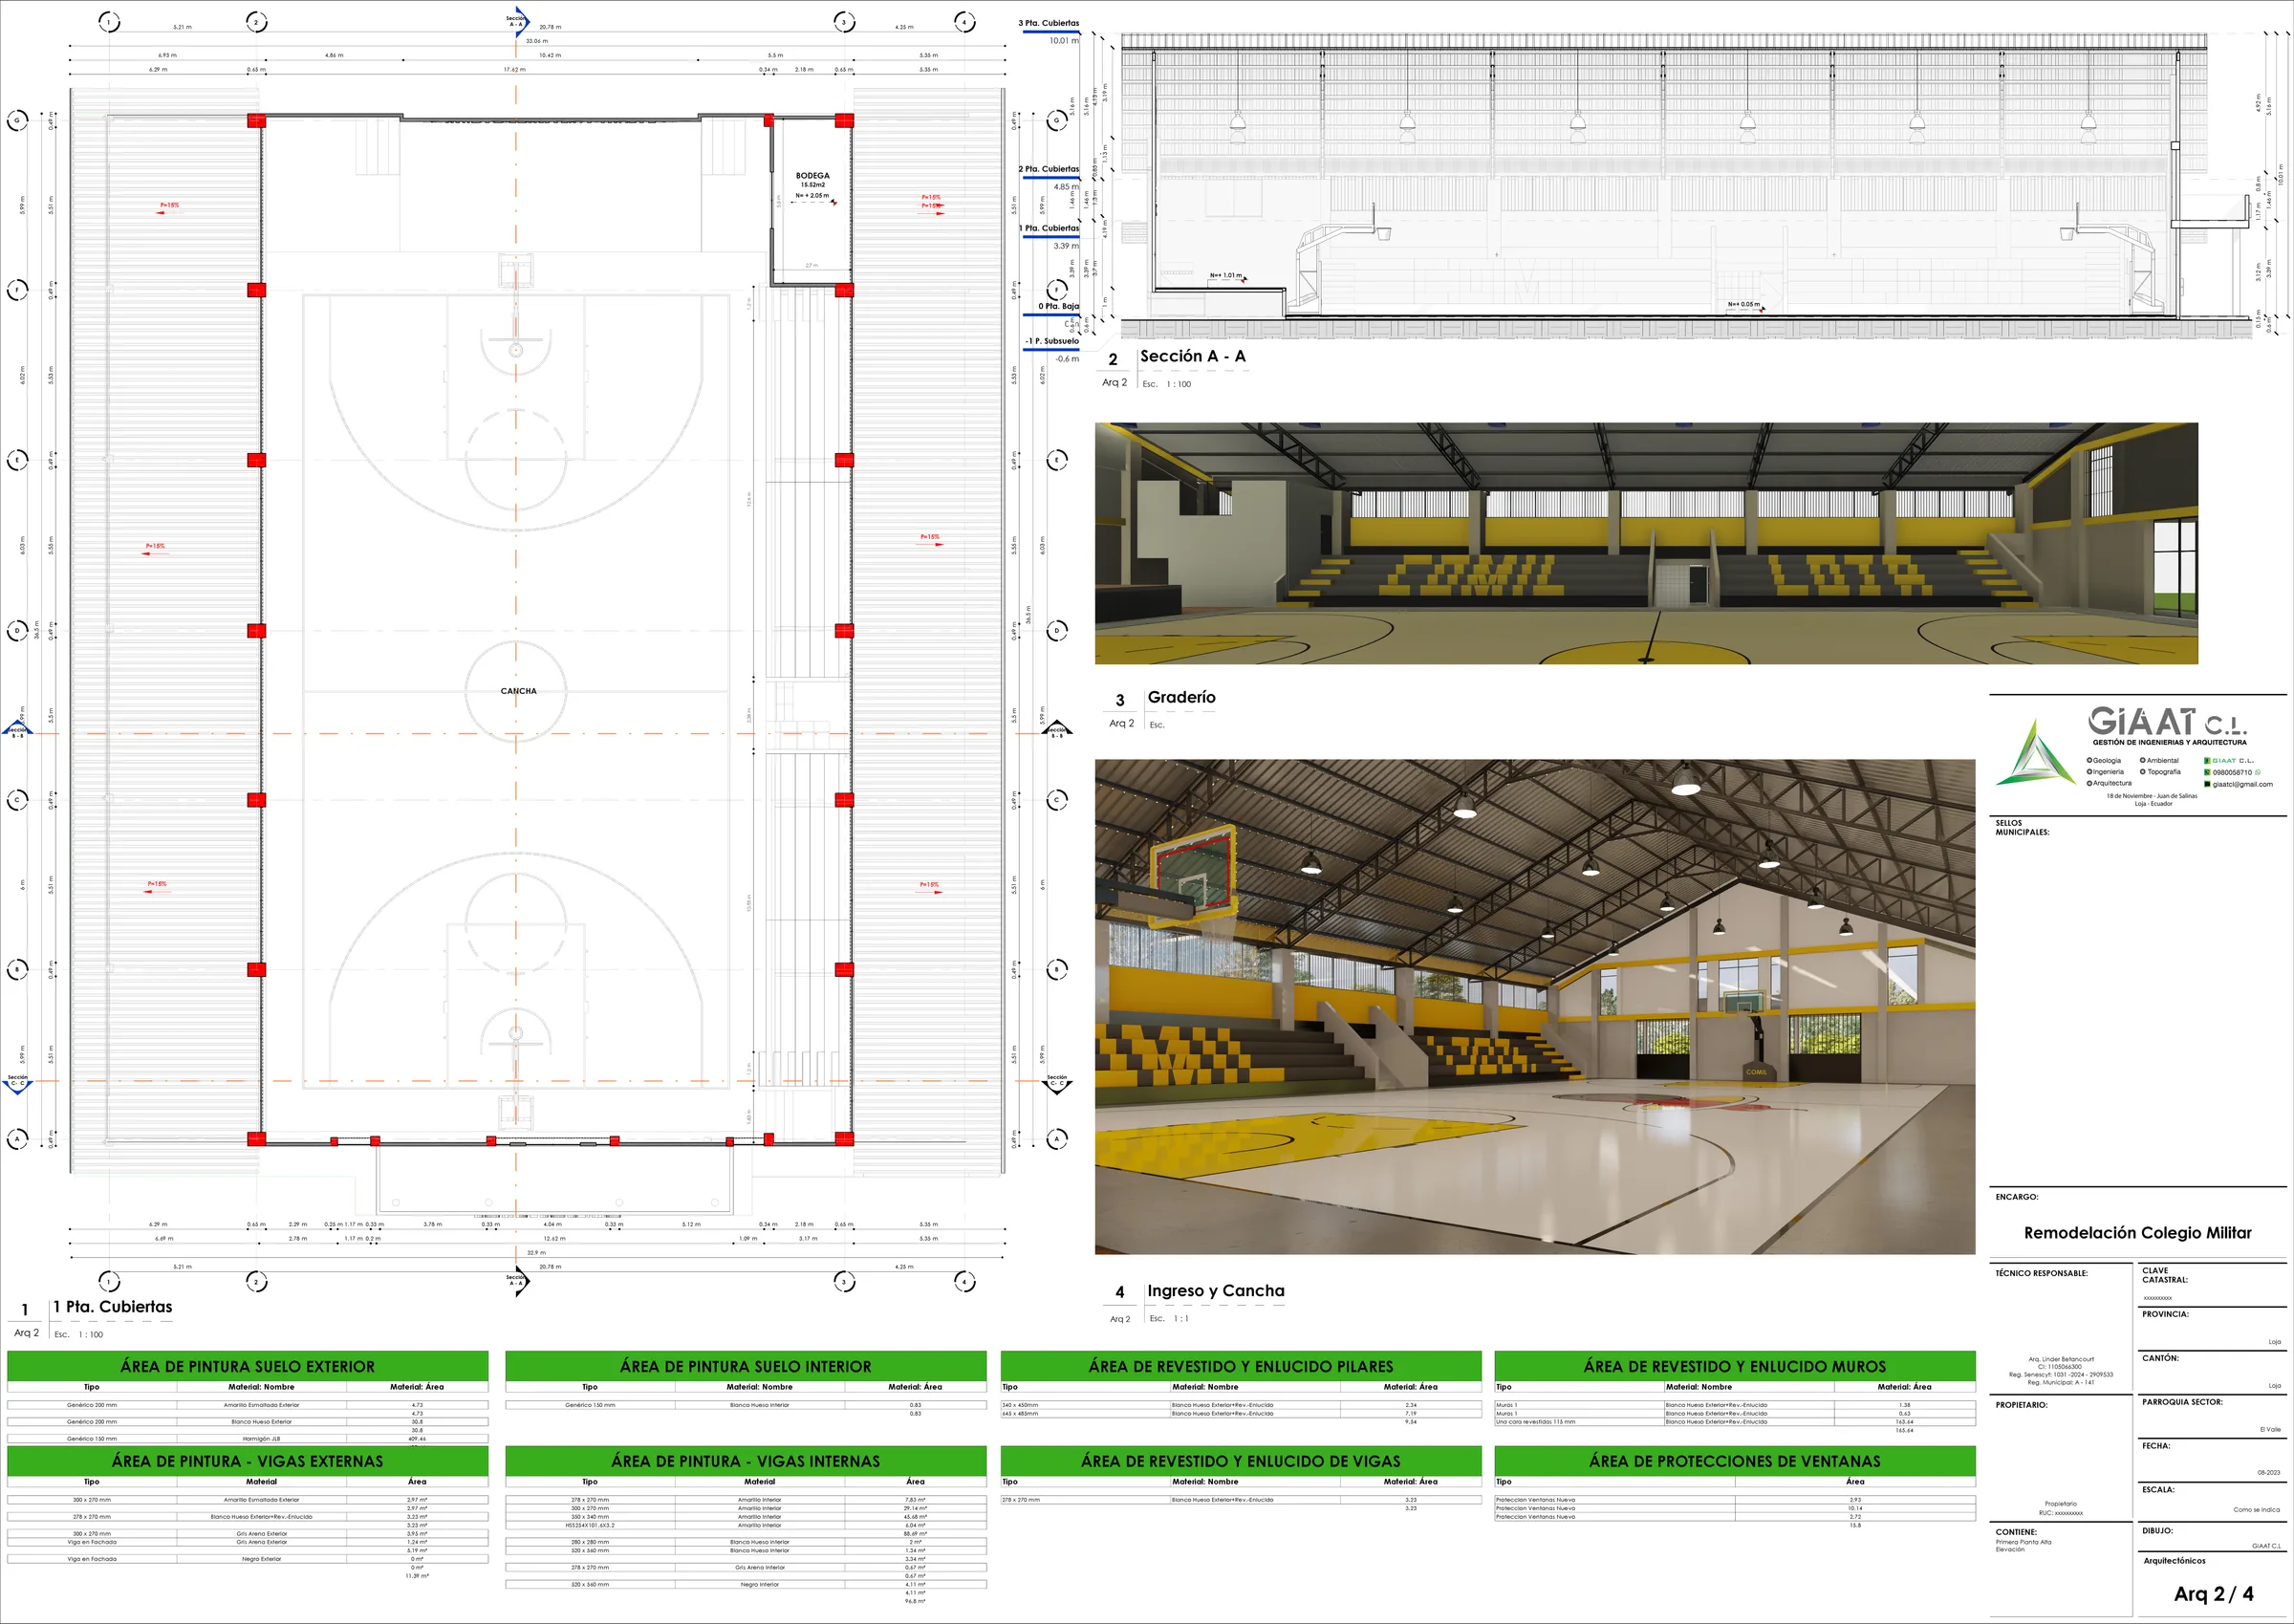
Task: Select the 'Una cara revestidas 115 mm' row
Action: [x=1735, y=1422]
